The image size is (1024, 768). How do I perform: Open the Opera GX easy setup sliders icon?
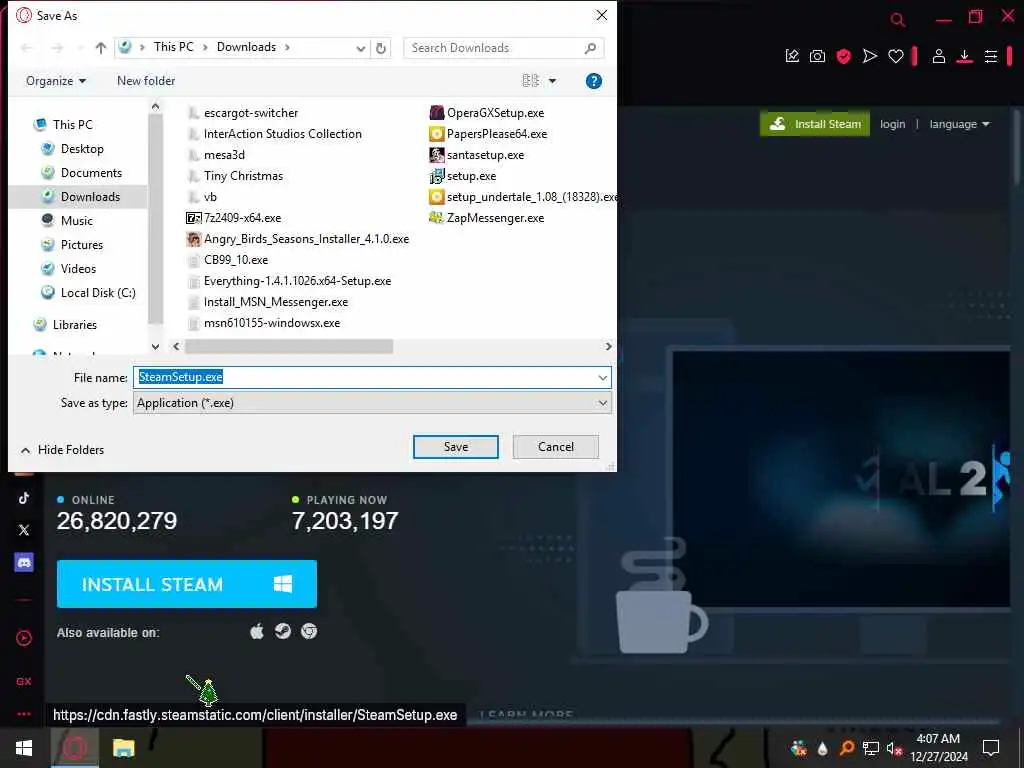coord(991,57)
